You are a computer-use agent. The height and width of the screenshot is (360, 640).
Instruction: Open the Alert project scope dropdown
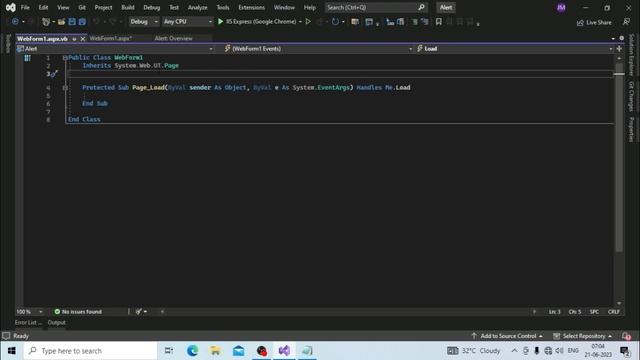(115, 49)
